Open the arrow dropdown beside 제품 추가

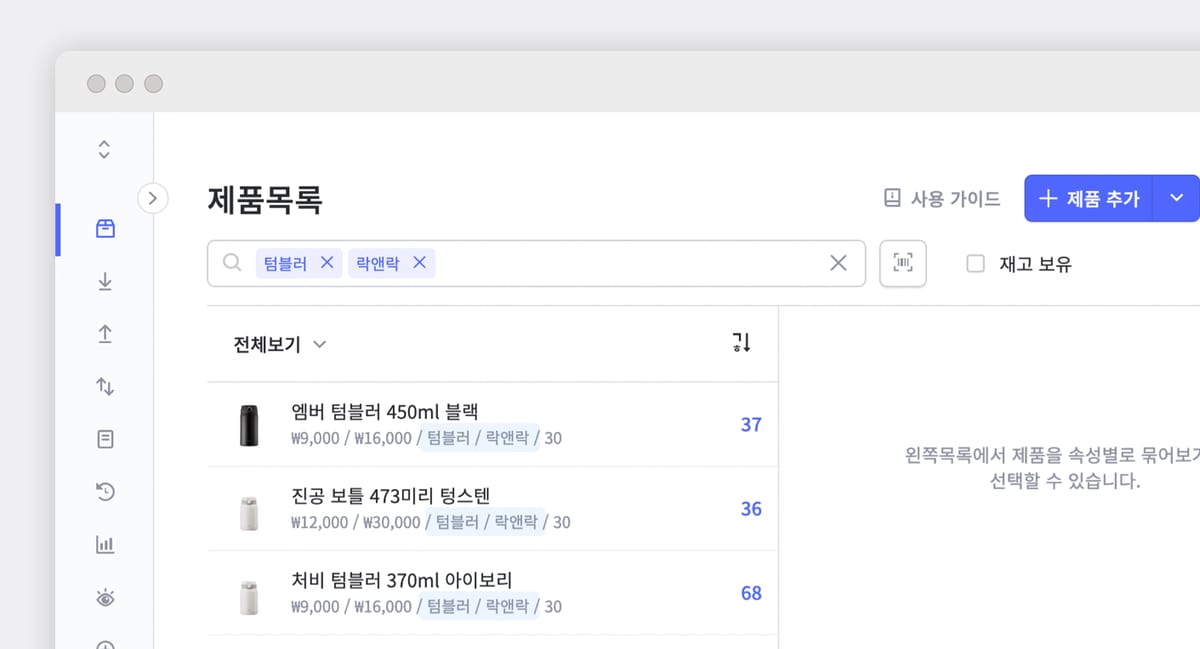[1177, 198]
